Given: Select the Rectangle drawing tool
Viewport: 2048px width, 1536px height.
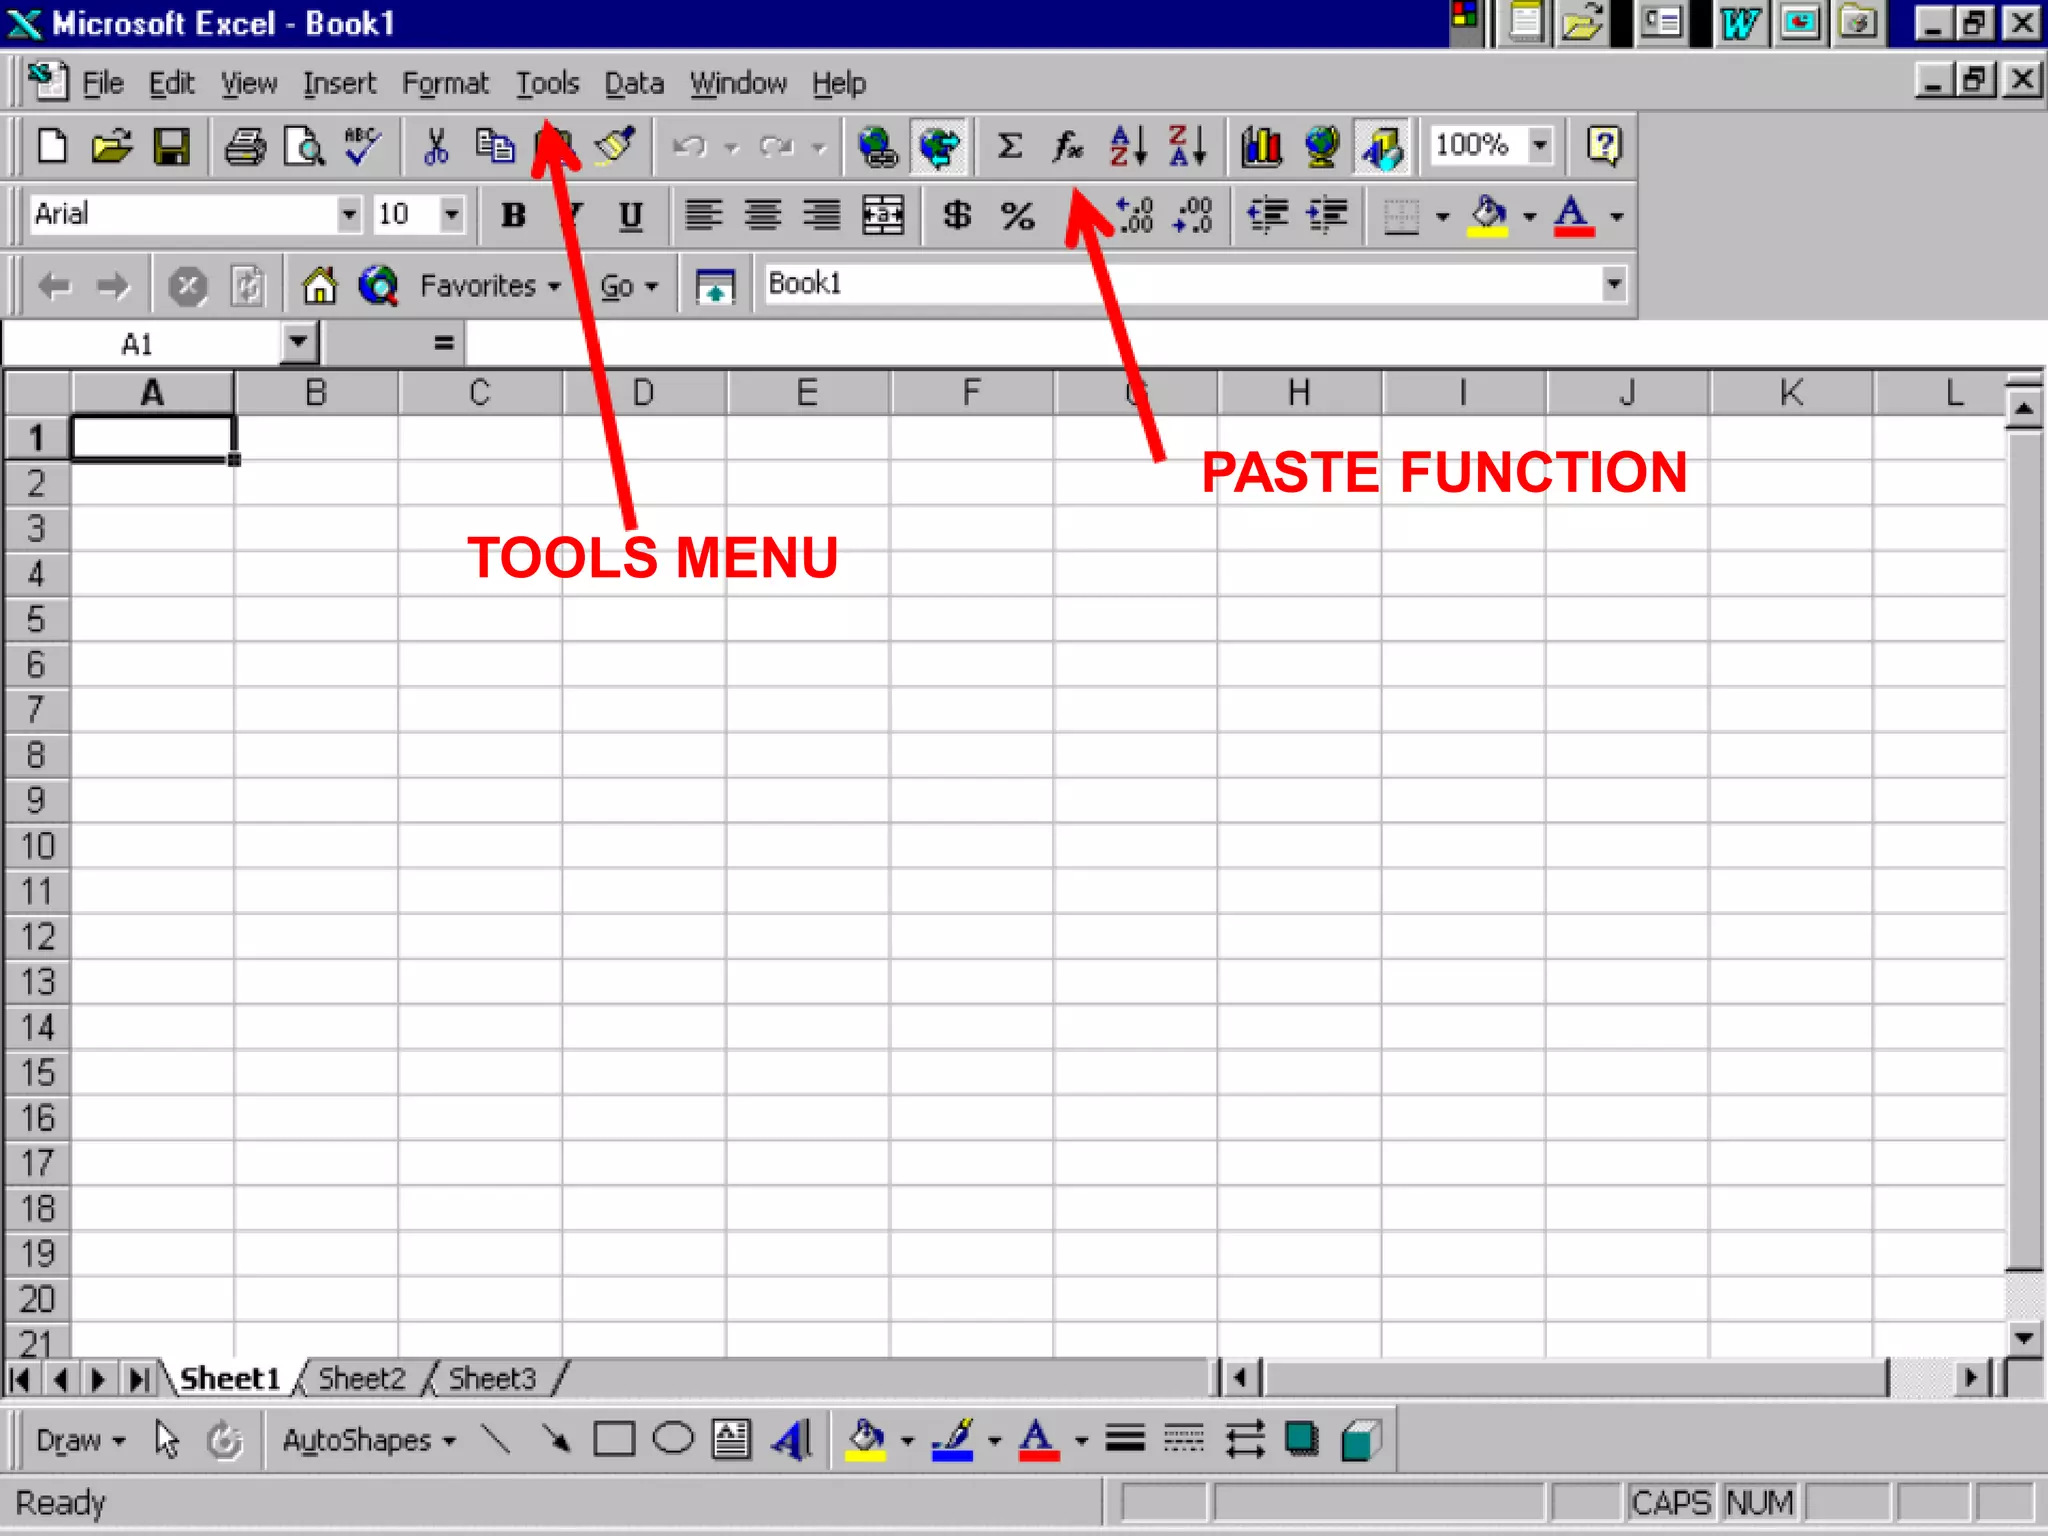Looking at the screenshot, I should tap(614, 1440).
